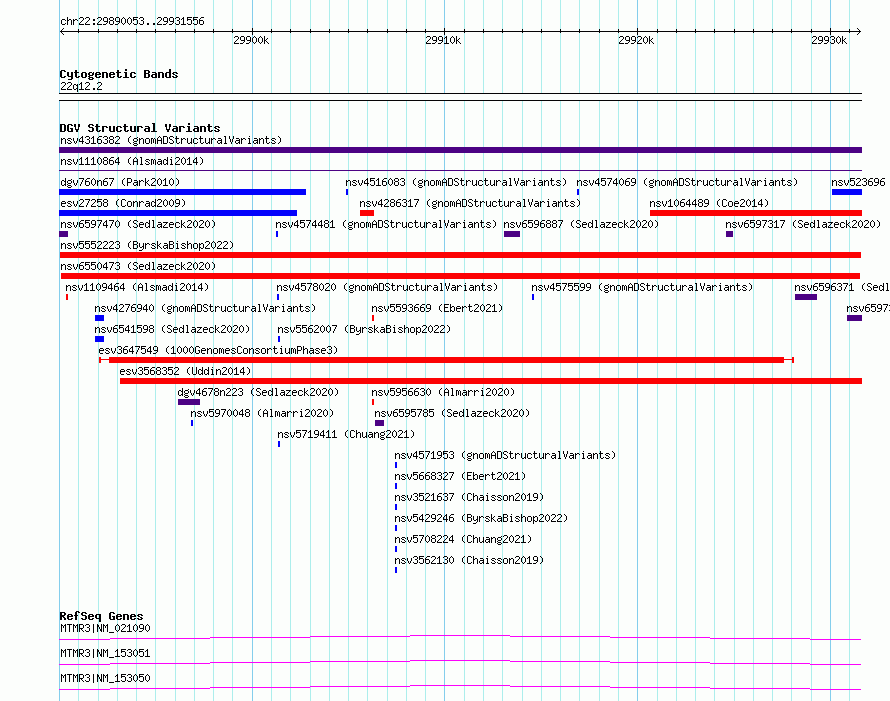Viewport: 890px width, 701px height.
Task: Click nsv5562007 (ByrskaBishop2022) label
Action: coord(364,329)
